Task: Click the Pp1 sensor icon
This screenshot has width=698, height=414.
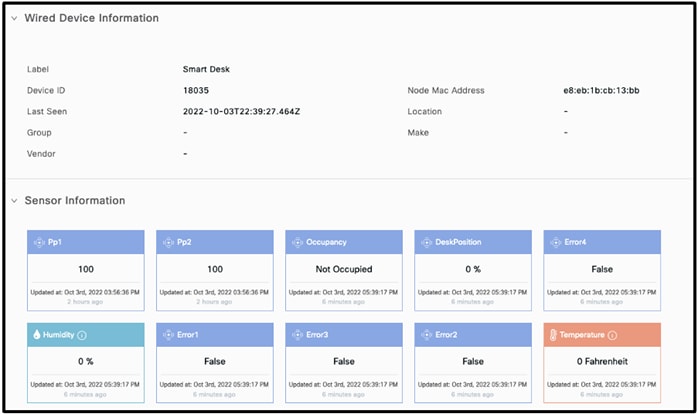Action: click(x=39, y=242)
